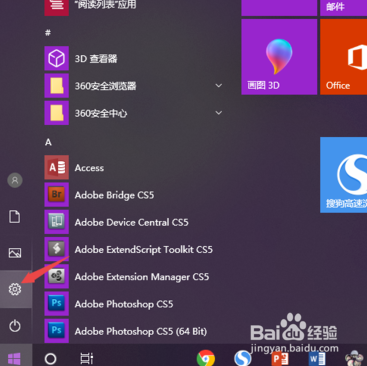Click the Adobe Photoshop CS5 icon
Screen dimensions: 367x366
point(57,304)
